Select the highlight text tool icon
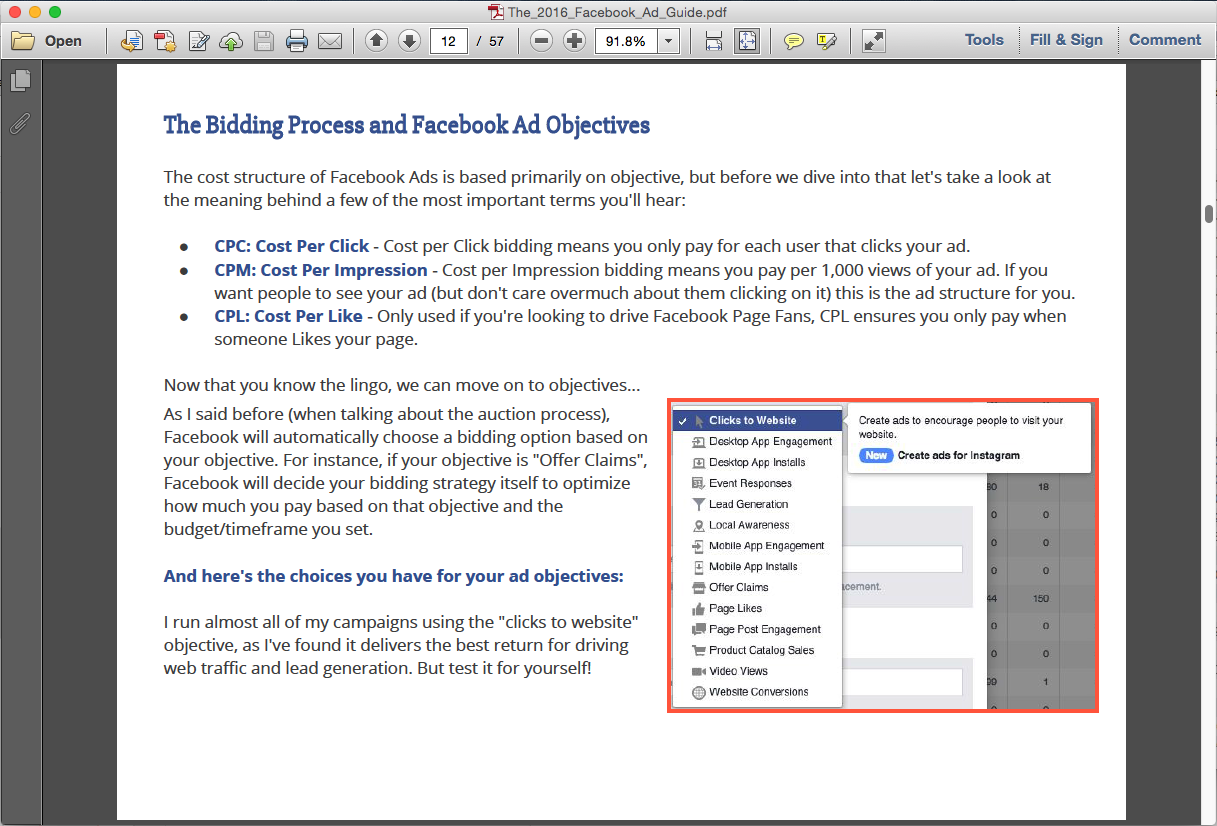 click(x=826, y=41)
